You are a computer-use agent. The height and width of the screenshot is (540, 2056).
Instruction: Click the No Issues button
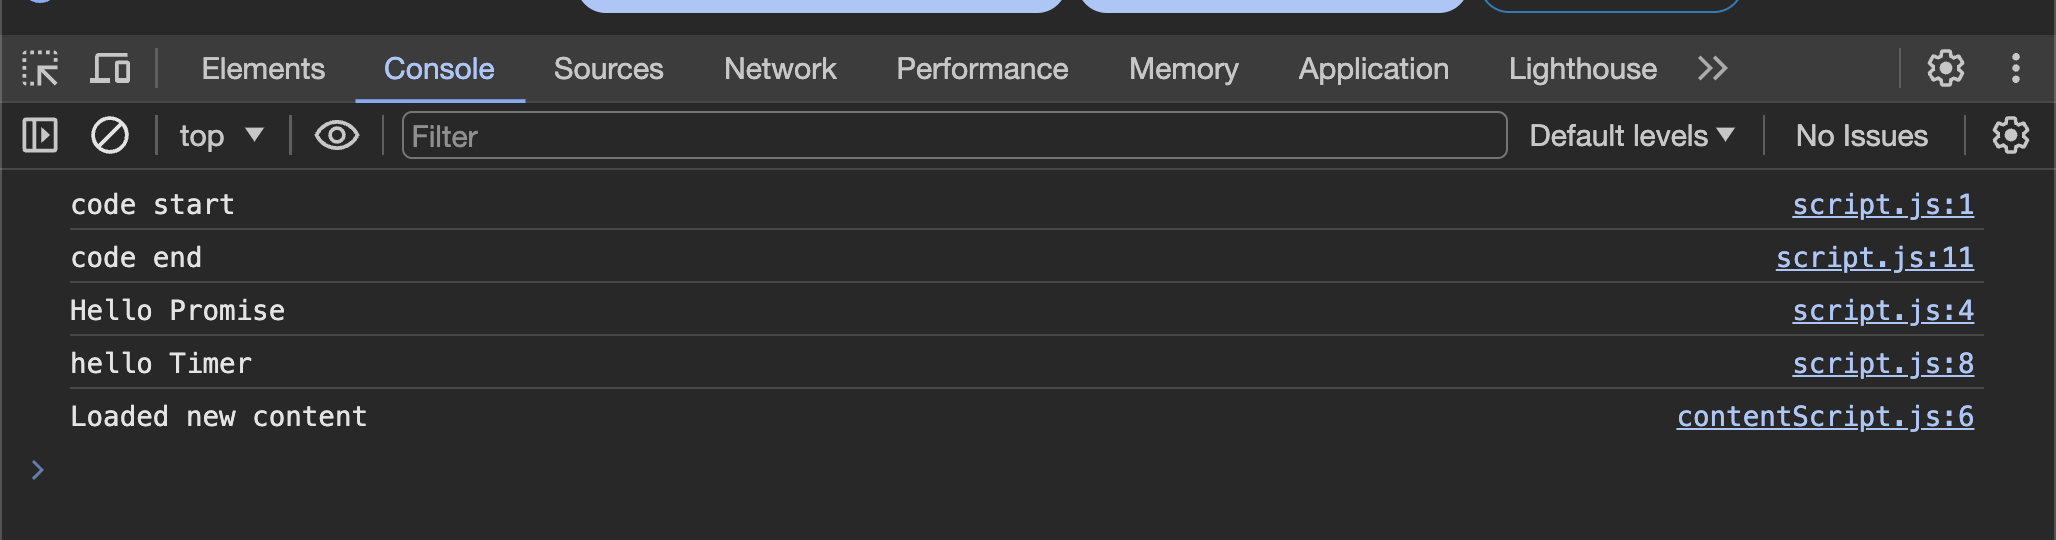coord(1861,135)
